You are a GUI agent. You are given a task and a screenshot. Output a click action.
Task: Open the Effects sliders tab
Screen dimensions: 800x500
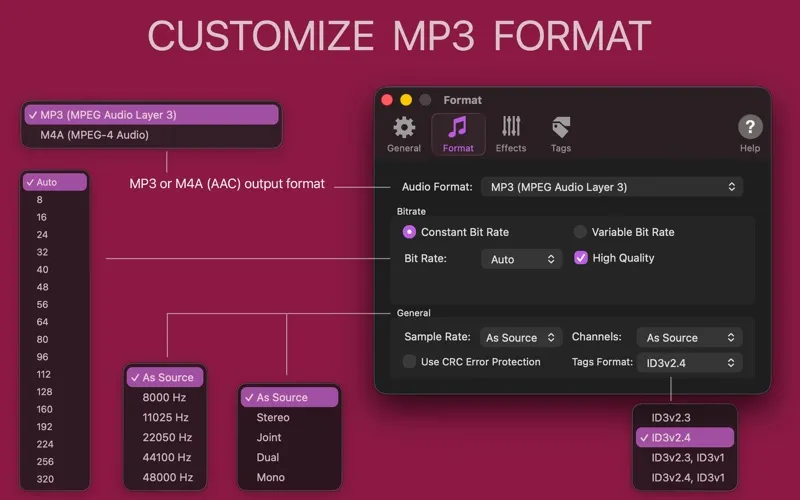tap(511, 134)
